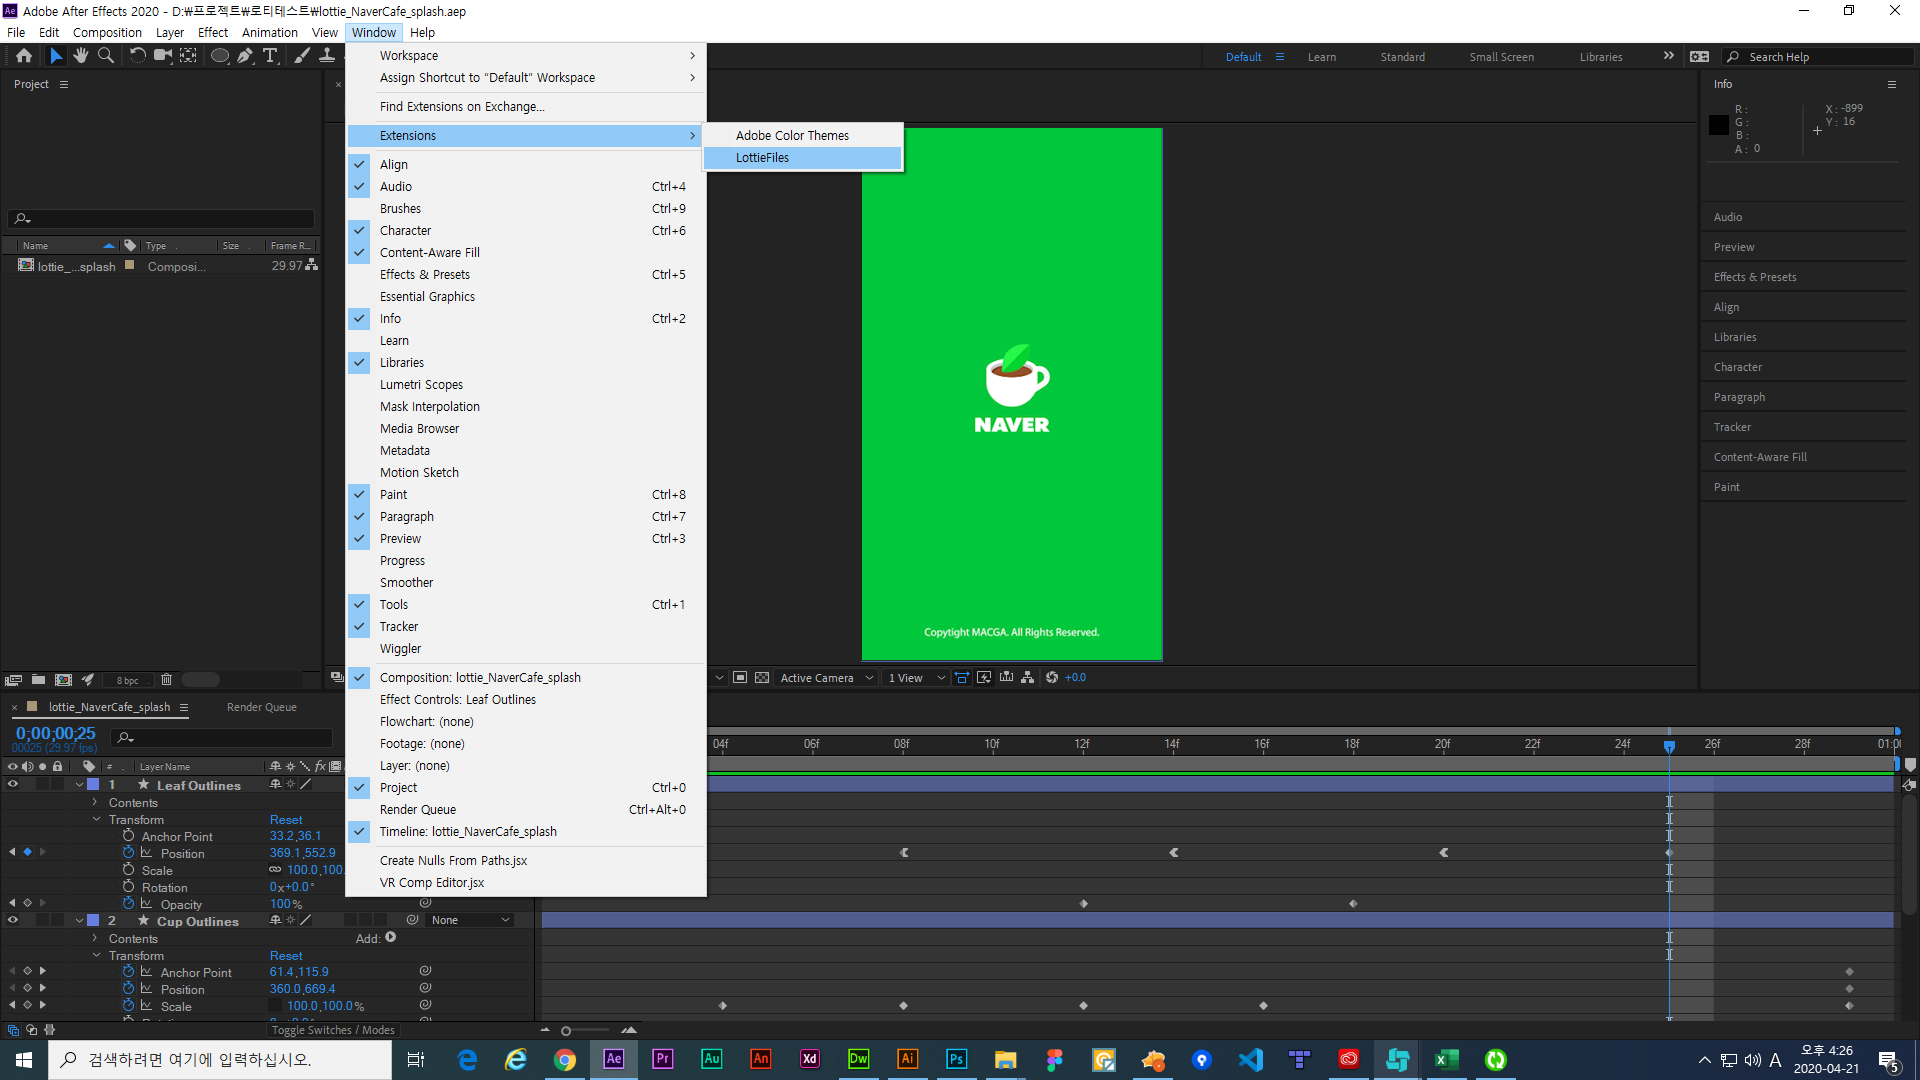Image resolution: width=1920 pixels, height=1080 pixels.
Task: Select the Hand tool
Action: (81, 56)
